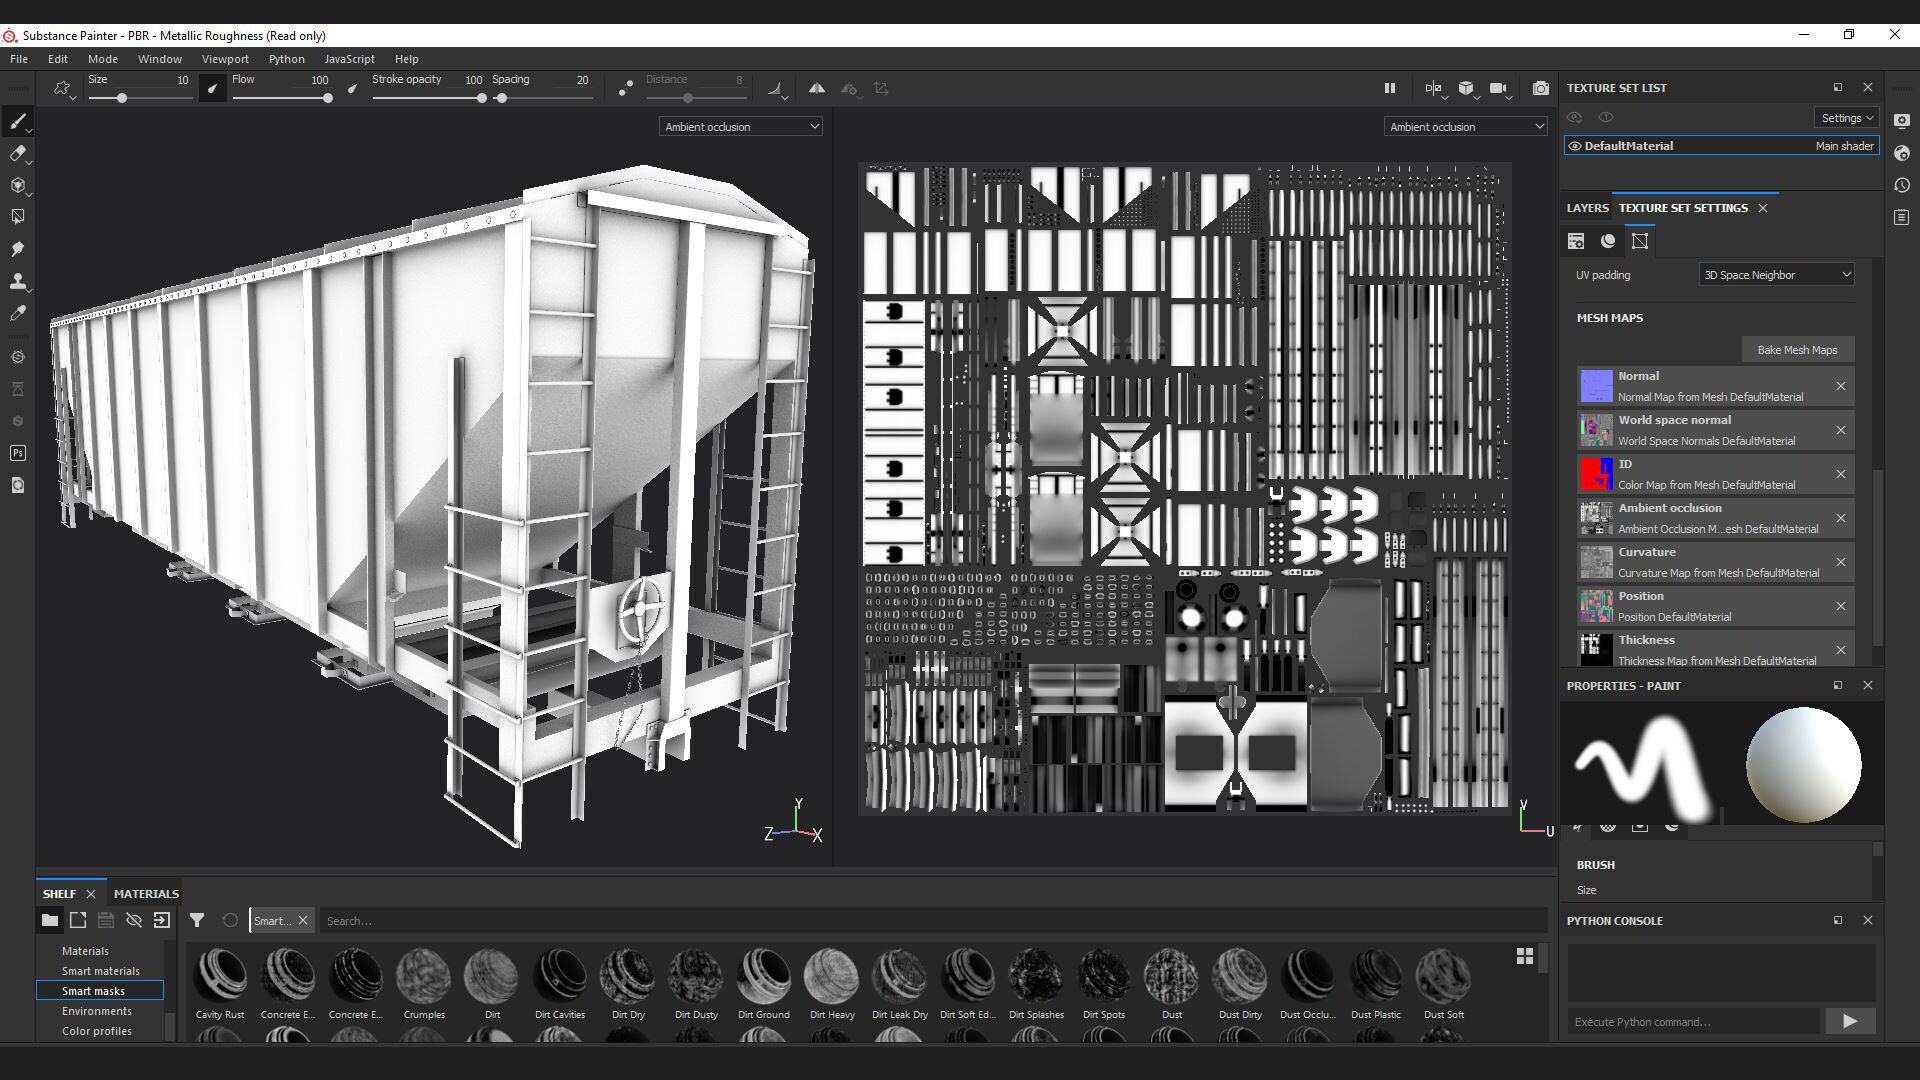This screenshot has height=1080, width=1920.
Task: Expand the Texture Set Settings dropdown
Action: (1845, 118)
